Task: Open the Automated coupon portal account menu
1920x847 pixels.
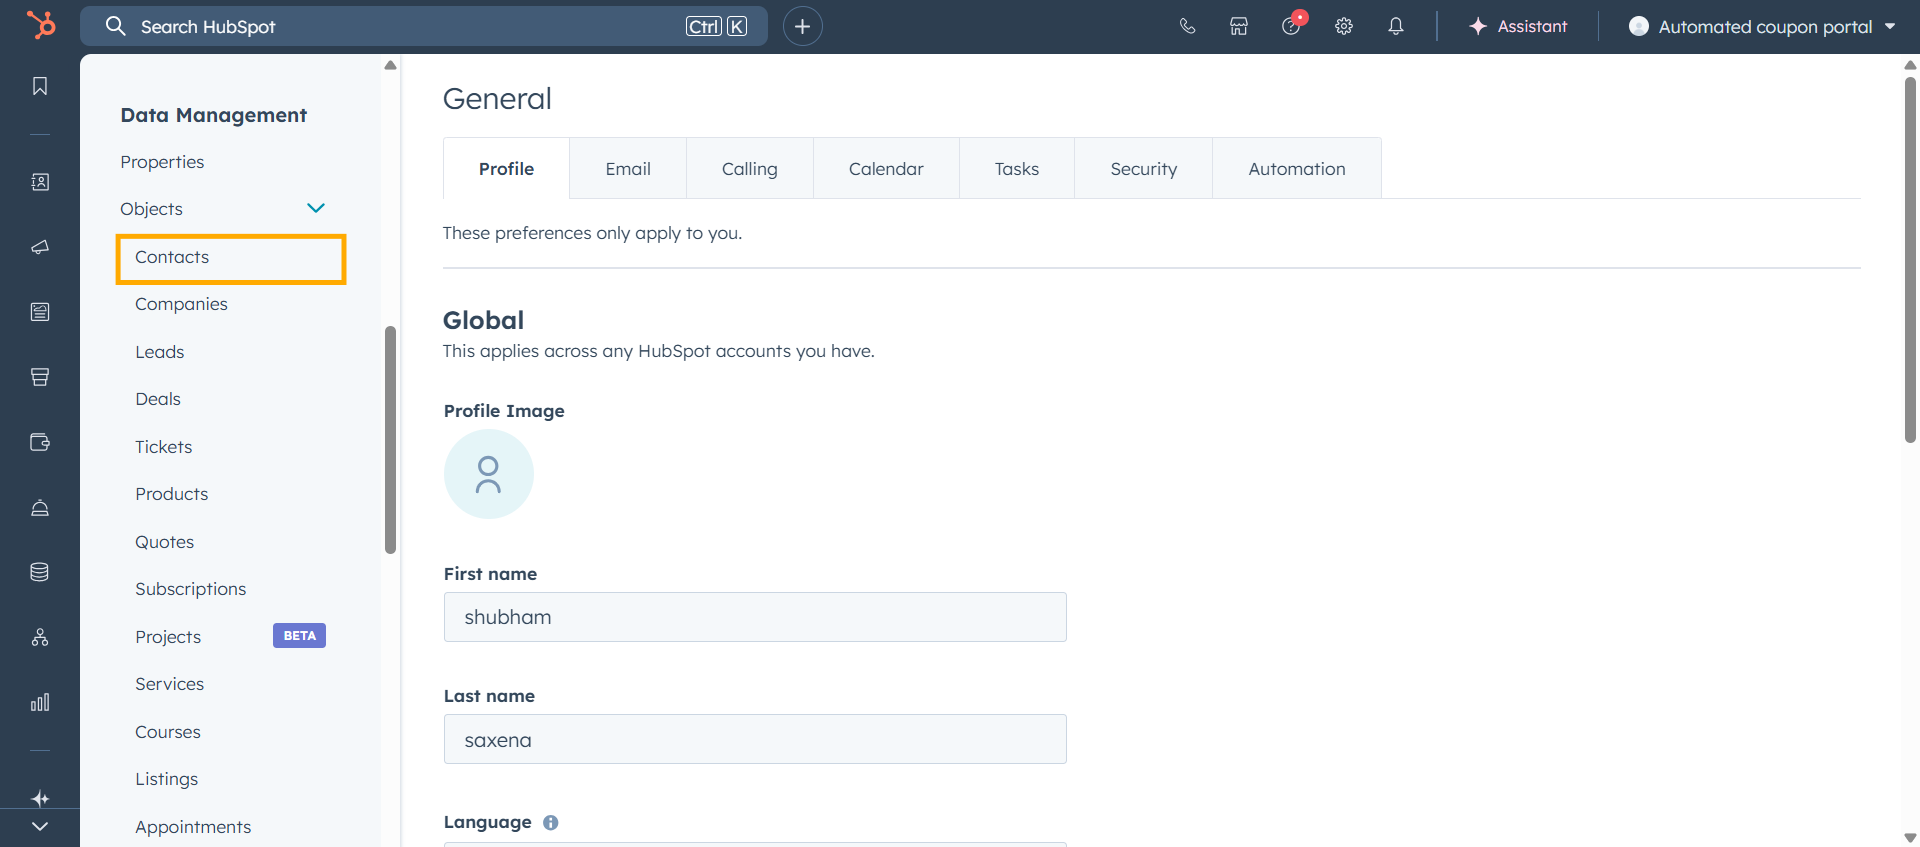Action: coord(1762,27)
